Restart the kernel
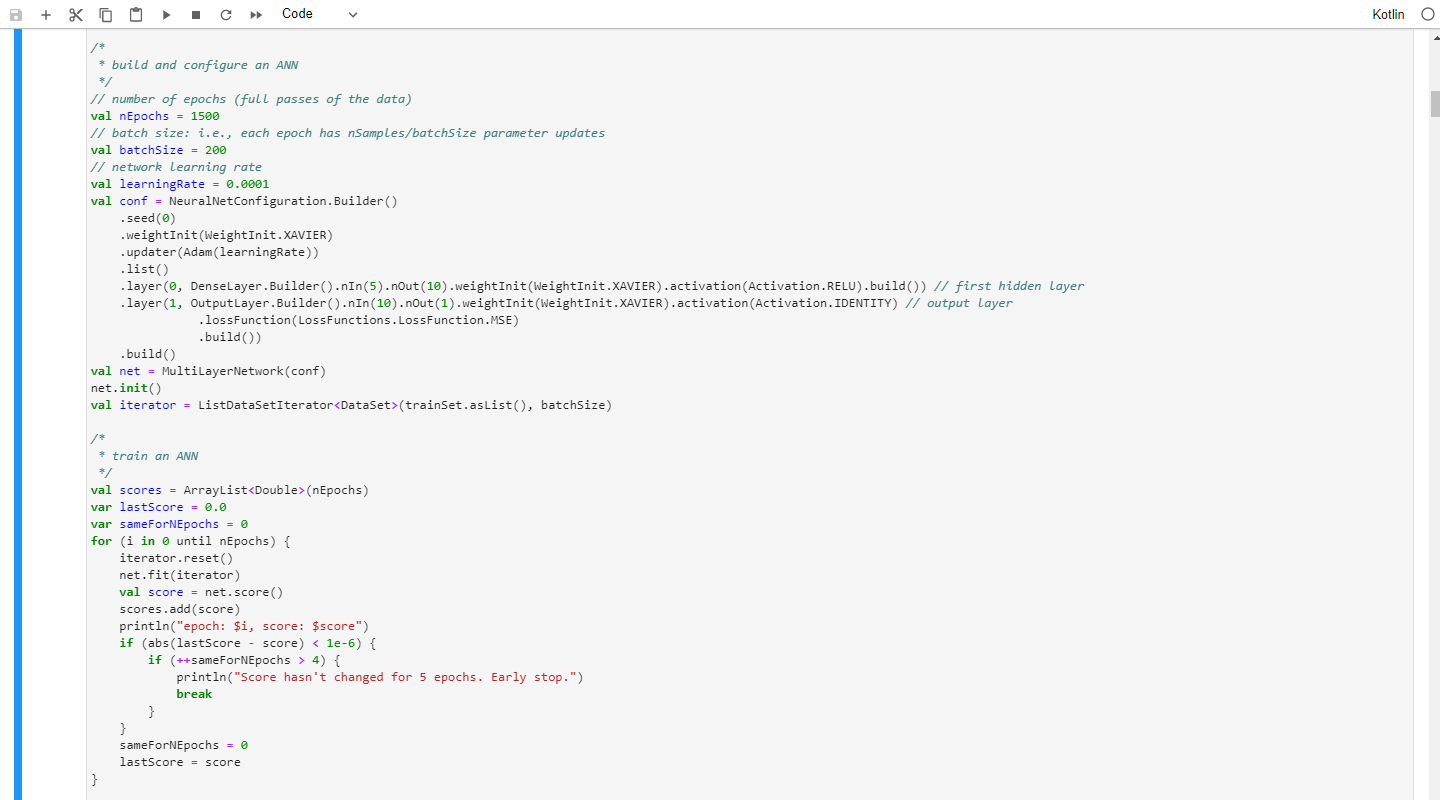This screenshot has height=800, width=1440. click(x=226, y=14)
